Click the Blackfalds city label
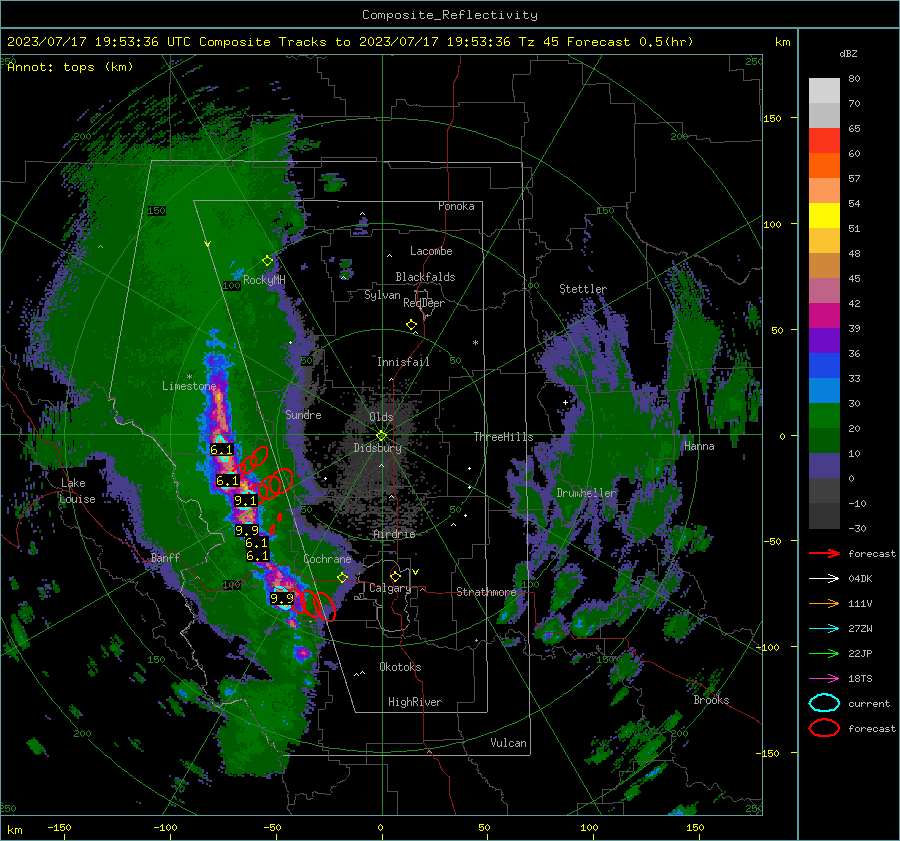Image resolution: width=900 pixels, height=841 pixels. coord(425,277)
